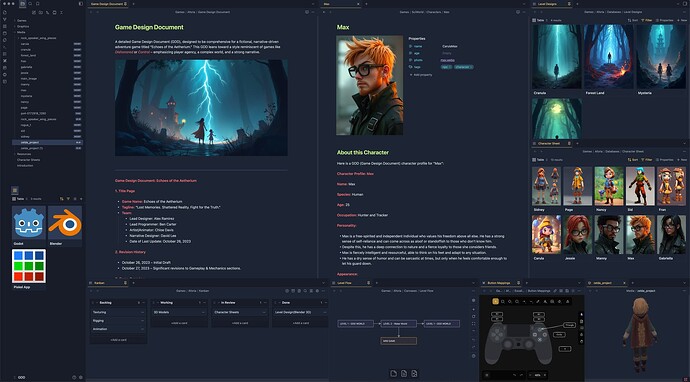Open new tab beside Kanban tab
This screenshot has height=382, width=690.
[x=133, y=283]
